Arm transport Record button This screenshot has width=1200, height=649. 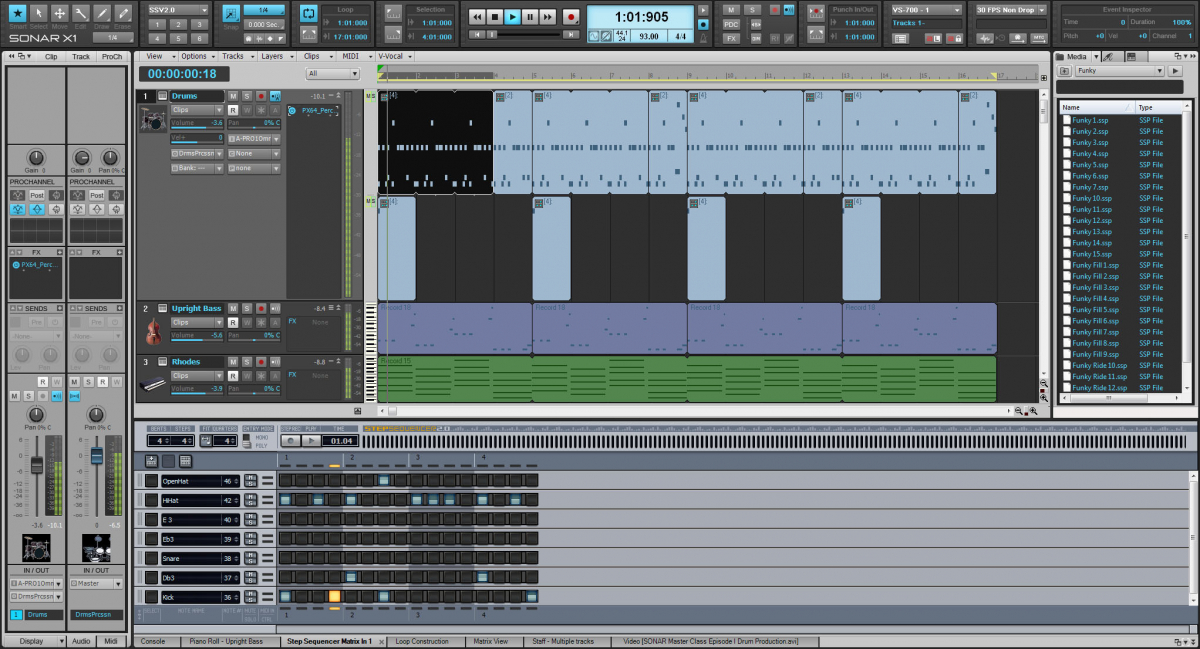point(571,17)
